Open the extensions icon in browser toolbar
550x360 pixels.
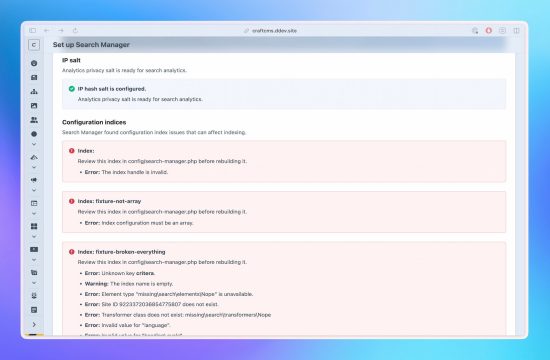tap(475, 31)
